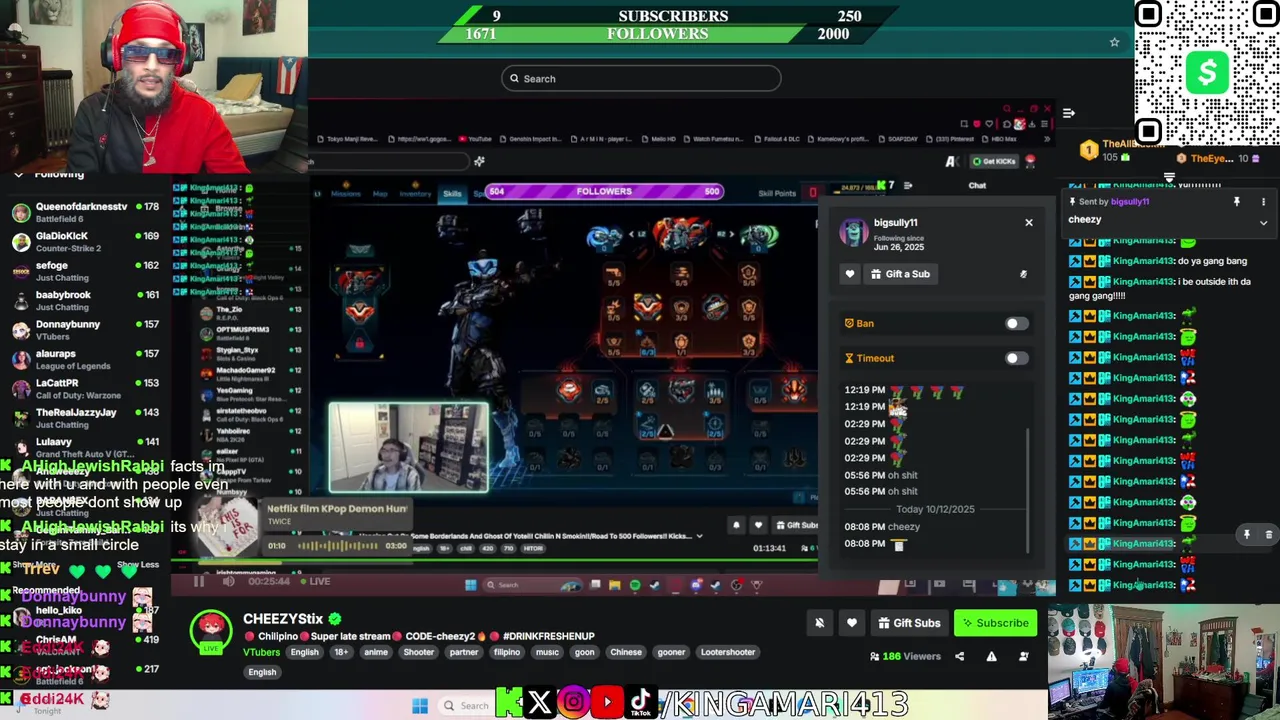Open the CHEEZYStix channel avatar

tap(211, 632)
